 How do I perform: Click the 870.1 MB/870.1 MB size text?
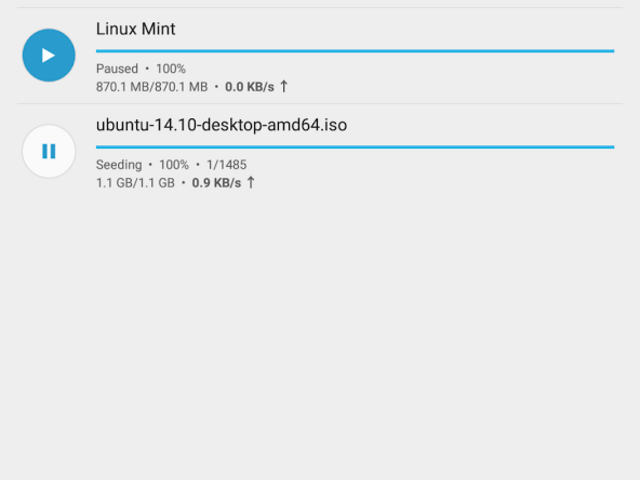(152, 87)
